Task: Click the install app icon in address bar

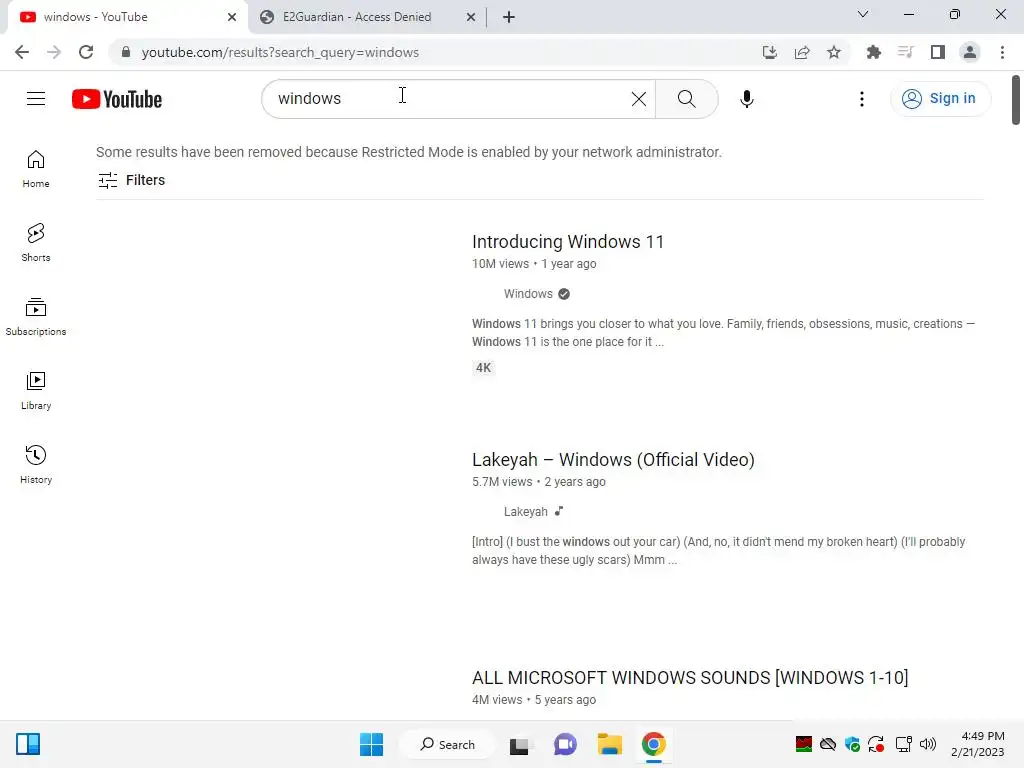Action: click(x=769, y=52)
